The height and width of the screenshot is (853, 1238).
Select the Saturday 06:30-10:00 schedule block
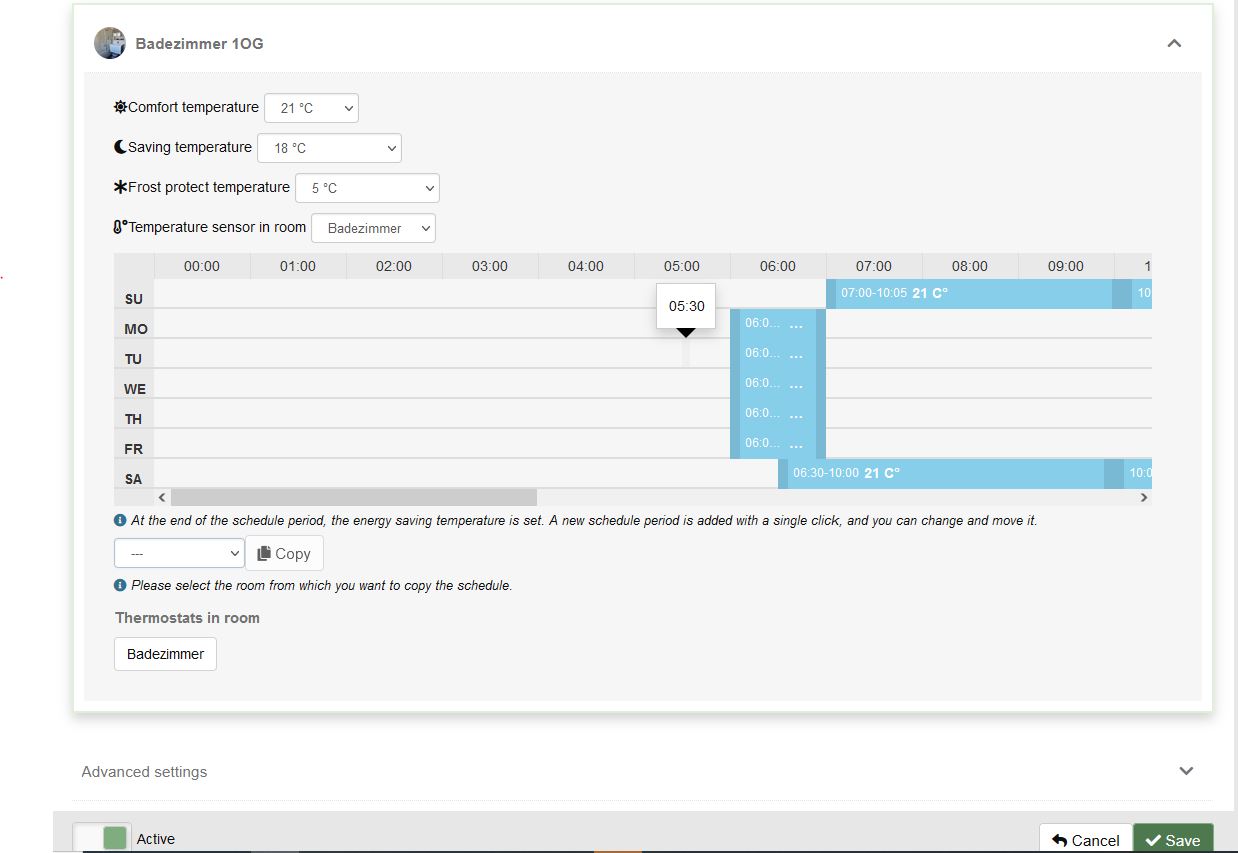pos(940,473)
